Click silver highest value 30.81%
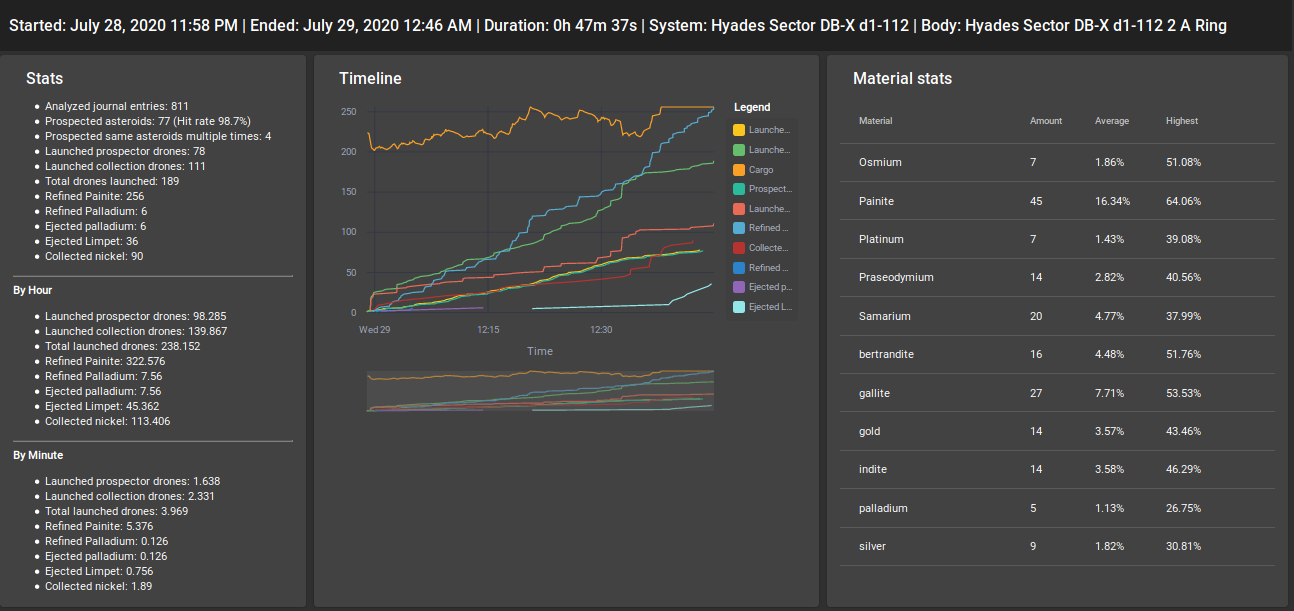Screen dimensions: 1294x611 pos(1183,546)
